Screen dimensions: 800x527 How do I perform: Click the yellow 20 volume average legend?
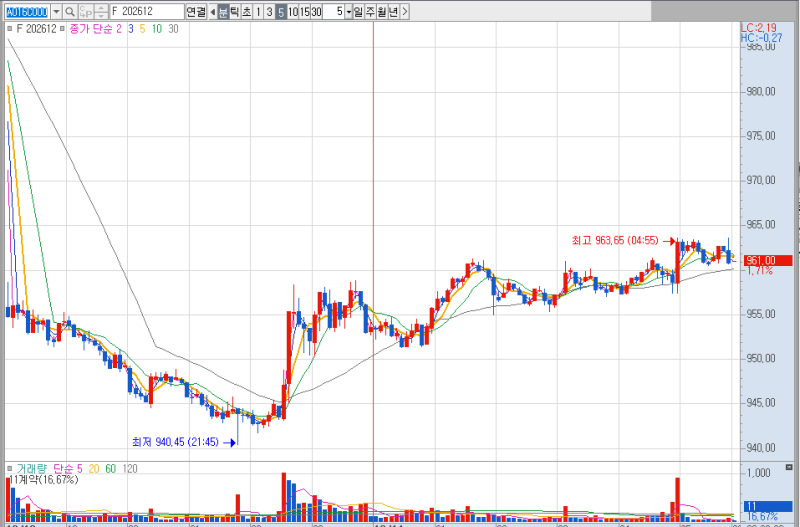(94, 468)
